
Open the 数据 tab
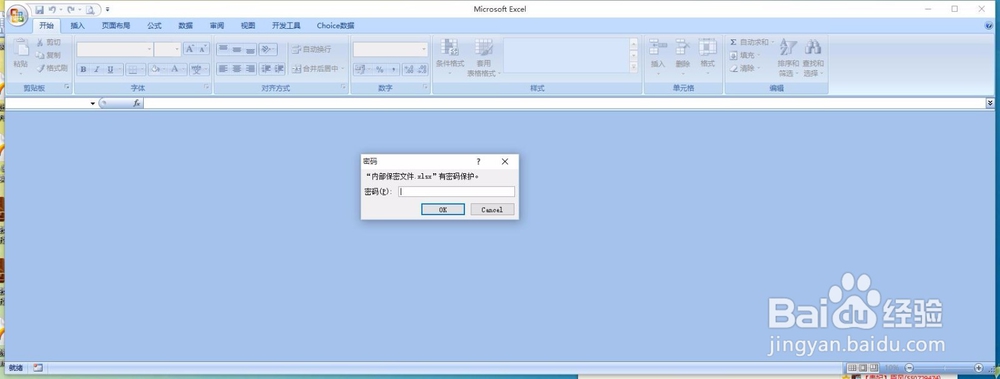point(185,26)
